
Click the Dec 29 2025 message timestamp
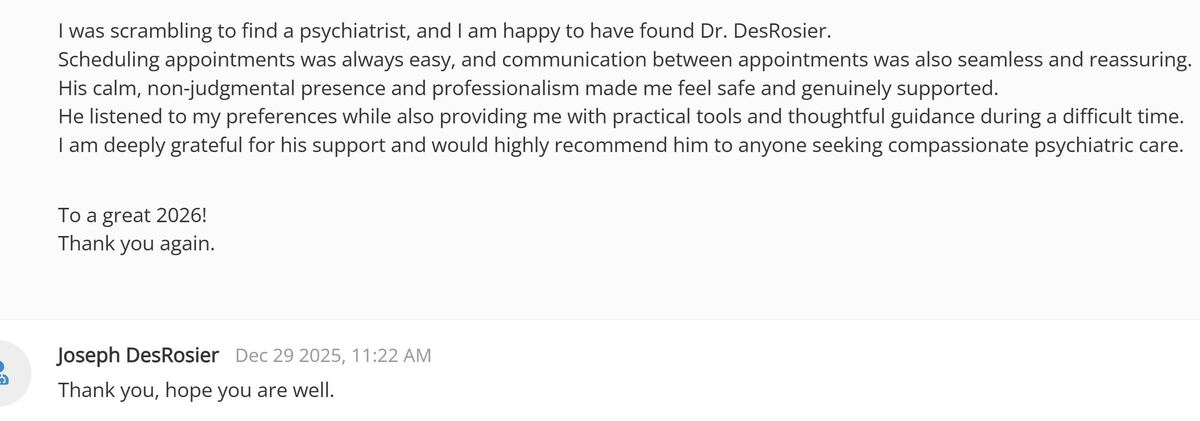pyautogui.click(x=333, y=355)
